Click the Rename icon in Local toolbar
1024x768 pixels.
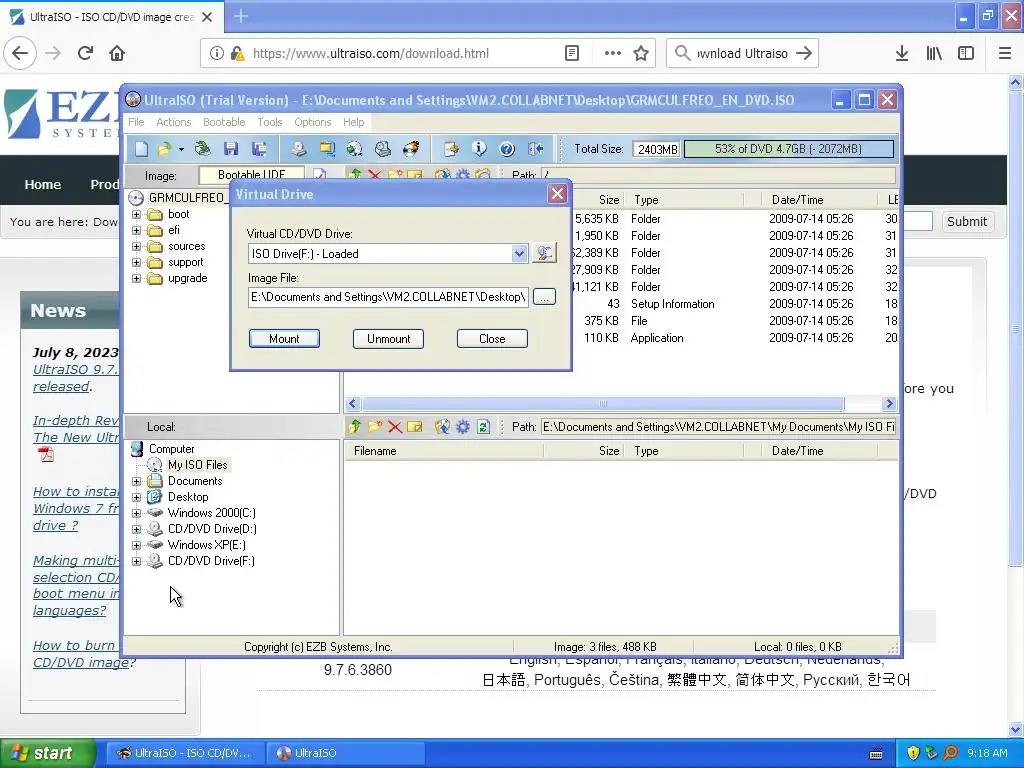pyautogui.click(x=415, y=427)
